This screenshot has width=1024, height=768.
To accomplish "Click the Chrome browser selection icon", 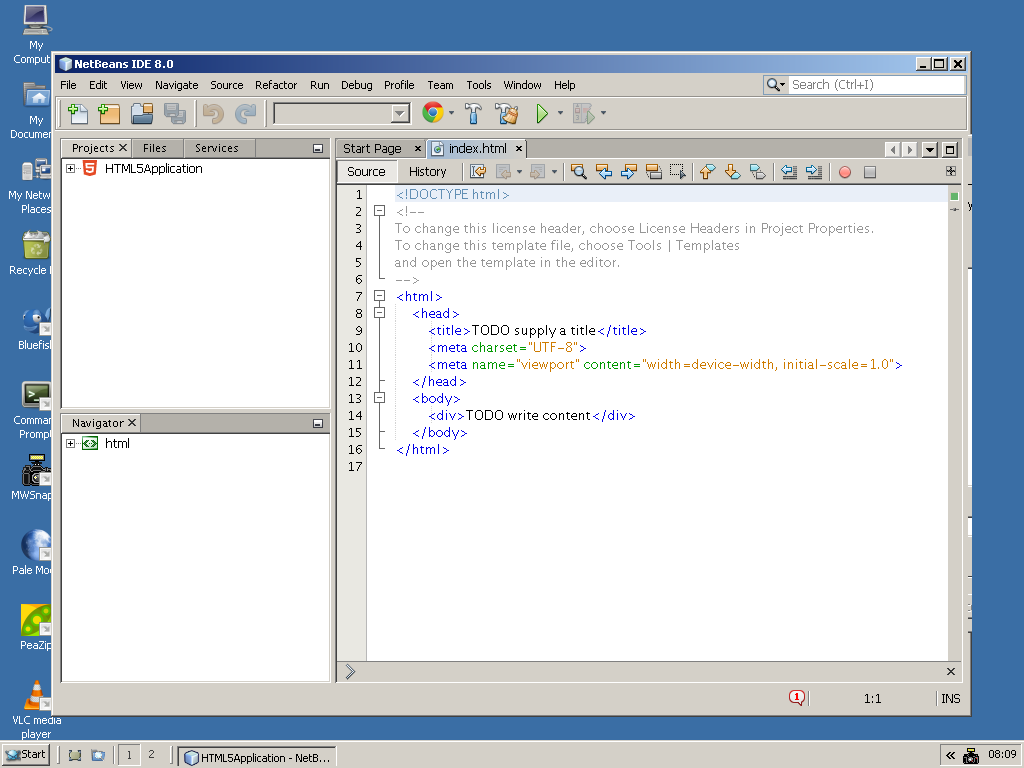I will (x=432, y=114).
